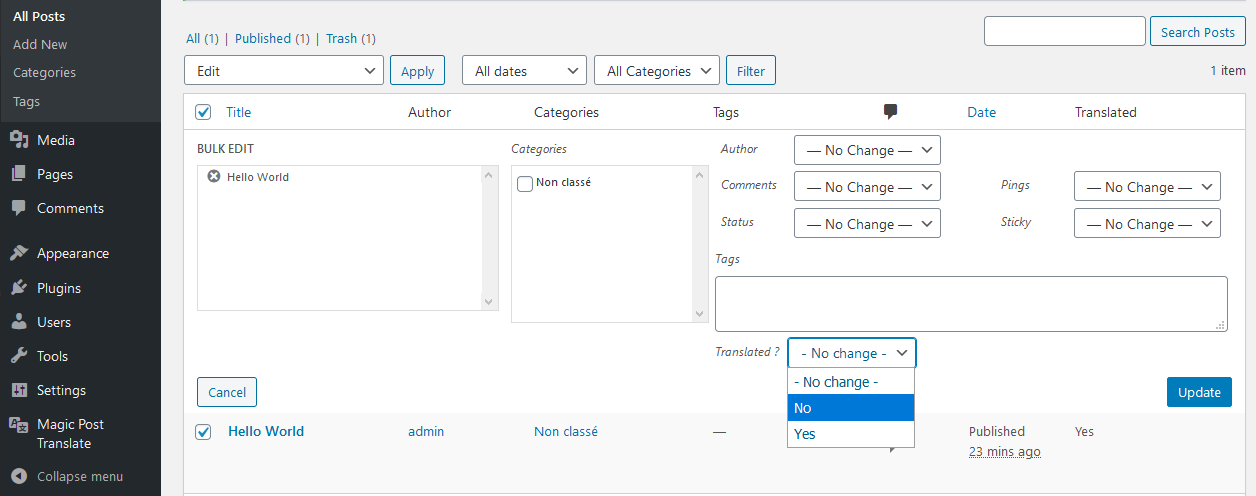Click the 'Yes' value in Translated column

[x=1084, y=431]
